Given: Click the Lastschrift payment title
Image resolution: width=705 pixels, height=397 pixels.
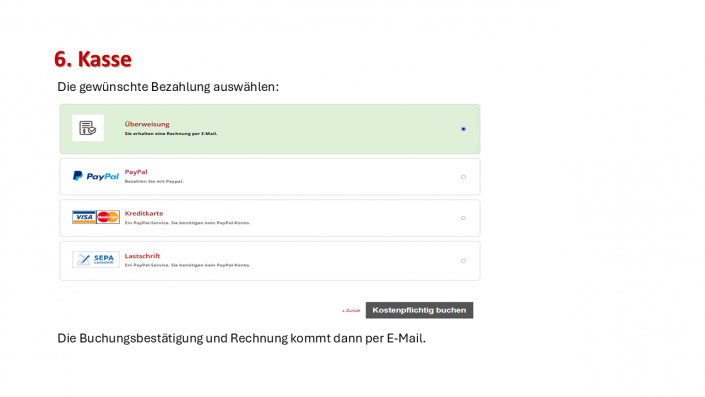Looking at the screenshot, I should [142, 256].
